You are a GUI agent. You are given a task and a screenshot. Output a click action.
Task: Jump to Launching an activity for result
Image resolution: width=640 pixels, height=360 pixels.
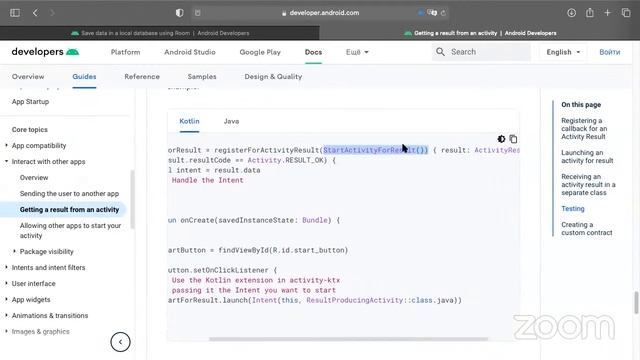587,157
